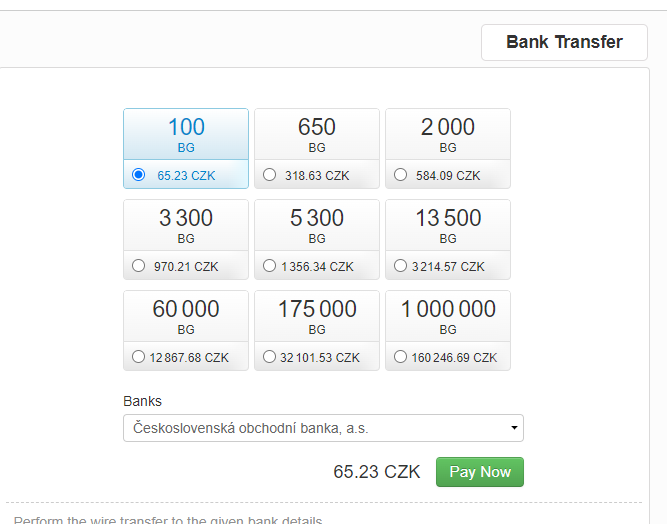Select the 584.09 CZK radio button
This screenshot has height=524, width=667.
[x=400, y=175]
